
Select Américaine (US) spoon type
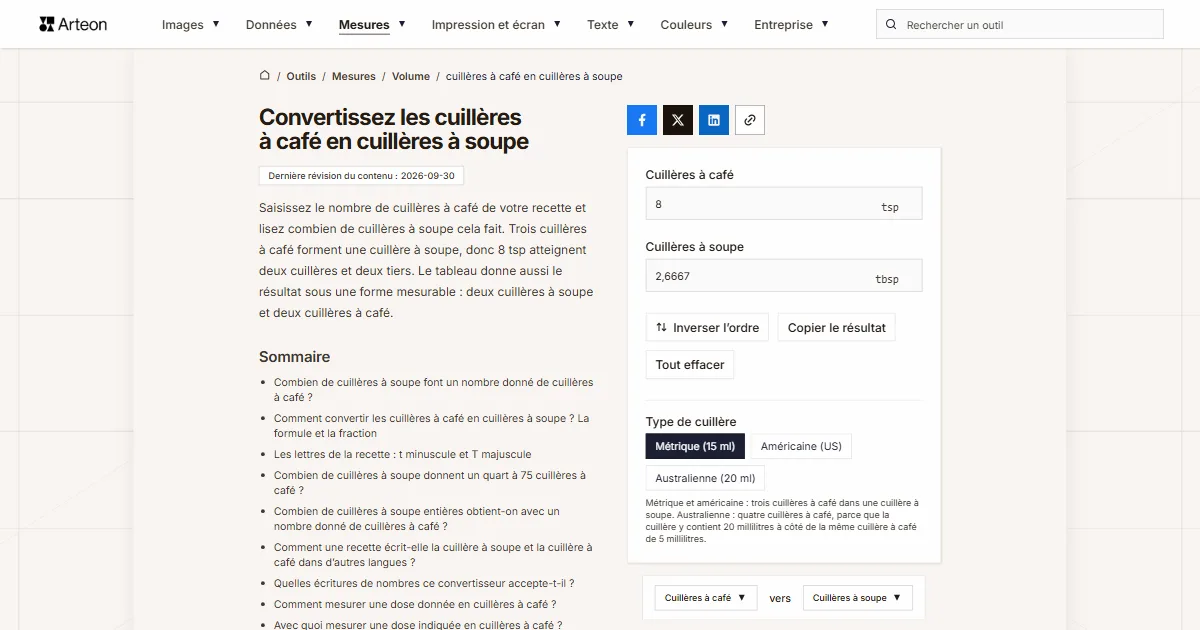coord(801,447)
